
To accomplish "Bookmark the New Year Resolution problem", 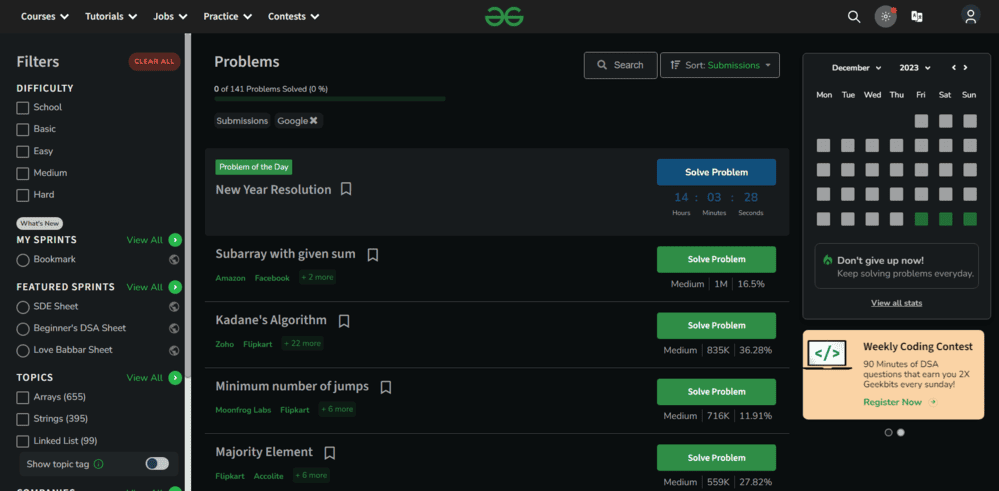I will click(x=346, y=189).
